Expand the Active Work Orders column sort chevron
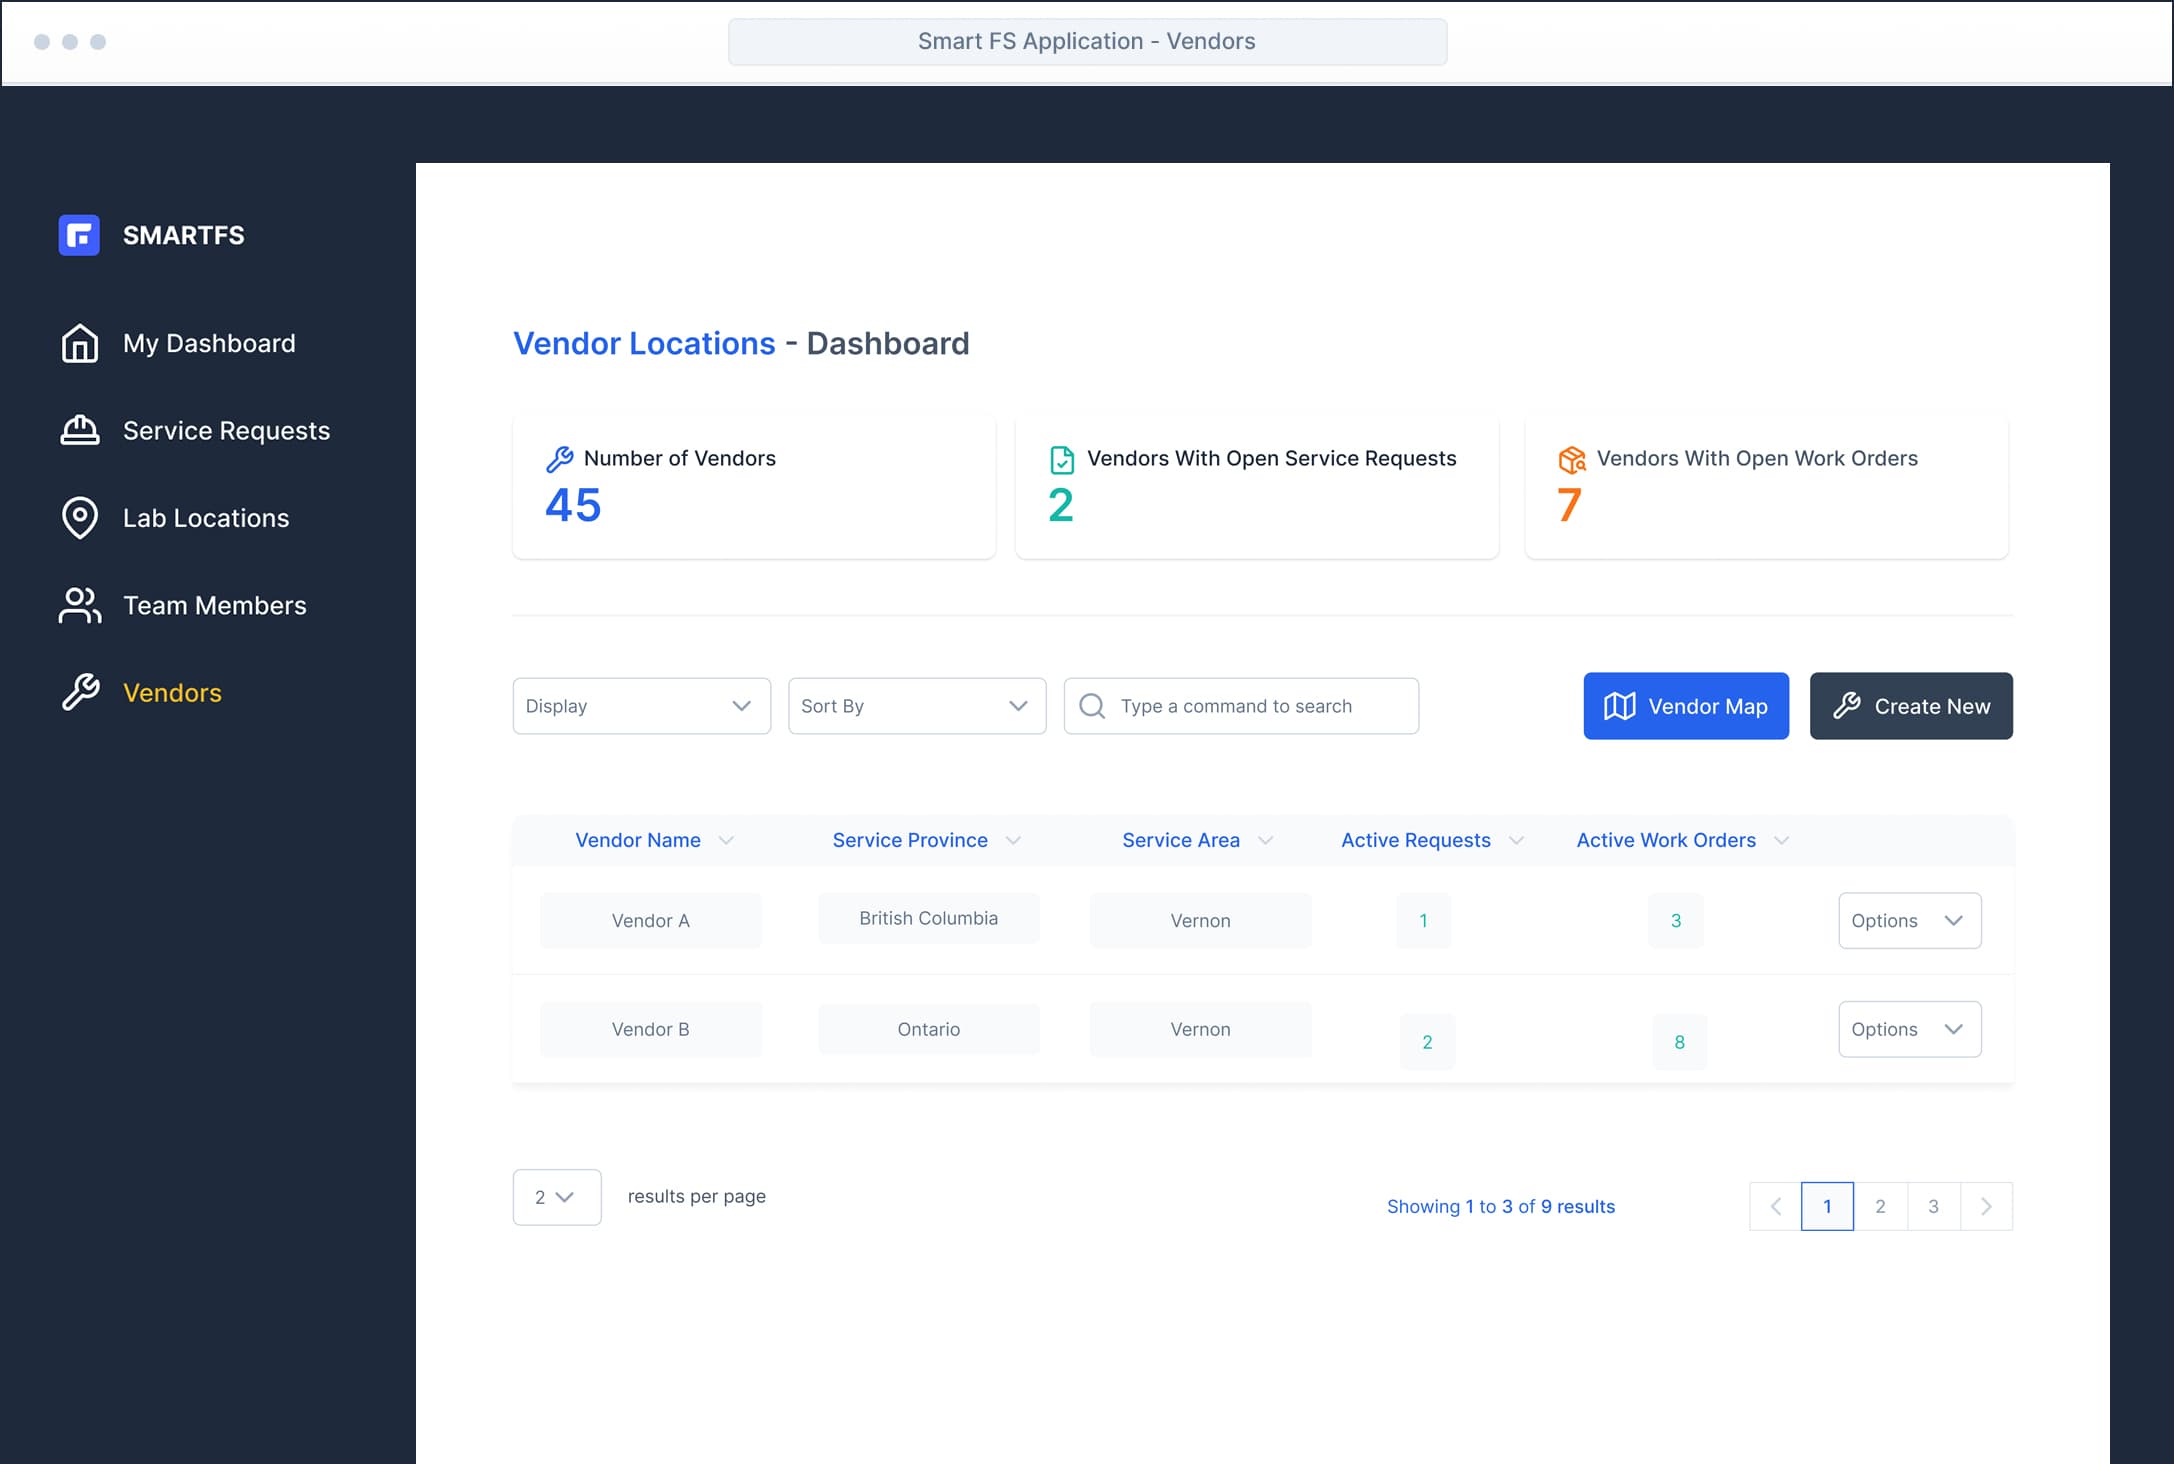Screen dimensions: 2174x1464 click(1781, 841)
